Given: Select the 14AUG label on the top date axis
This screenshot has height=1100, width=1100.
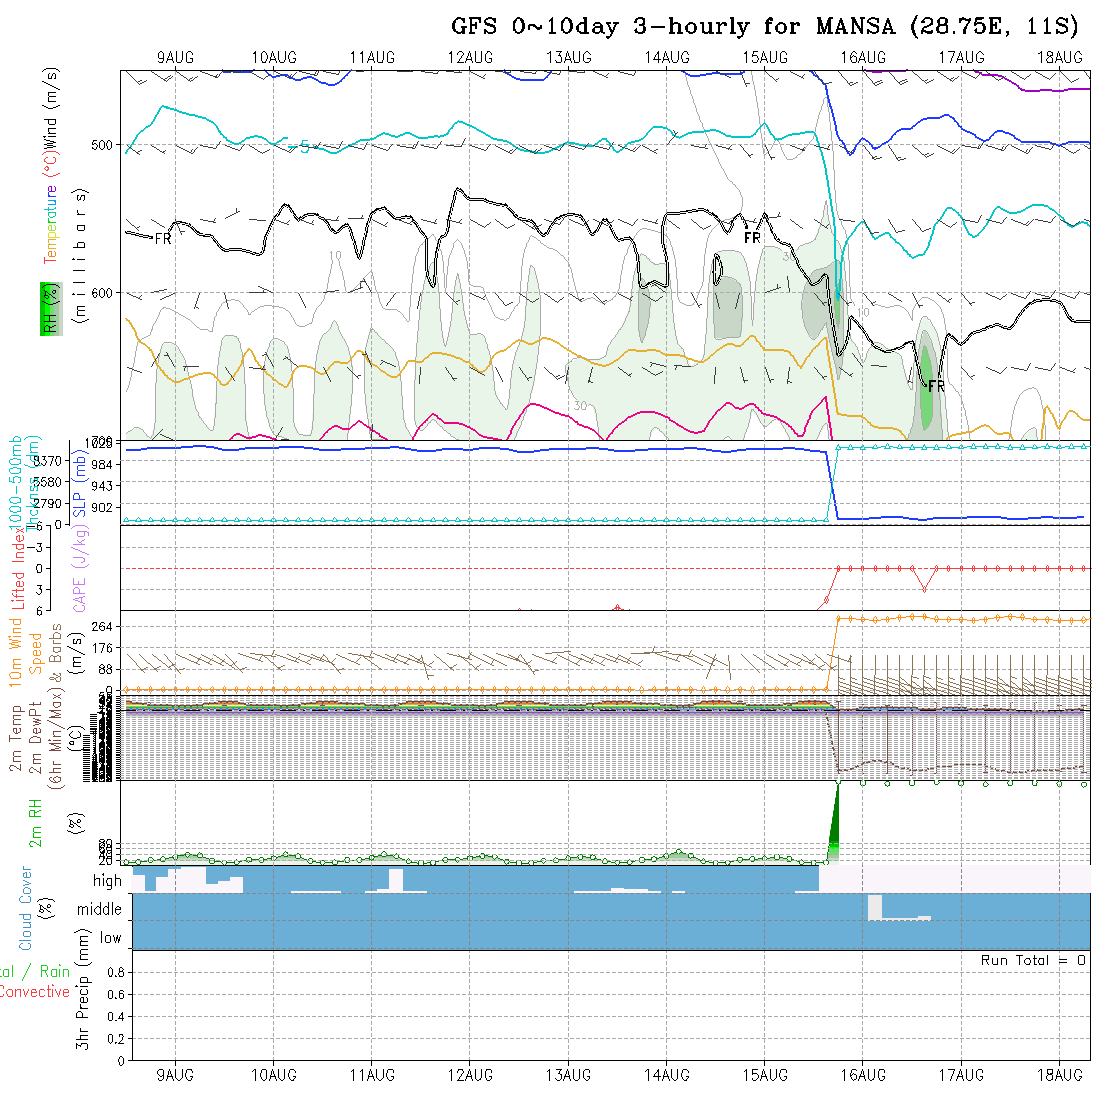Looking at the screenshot, I should (667, 58).
